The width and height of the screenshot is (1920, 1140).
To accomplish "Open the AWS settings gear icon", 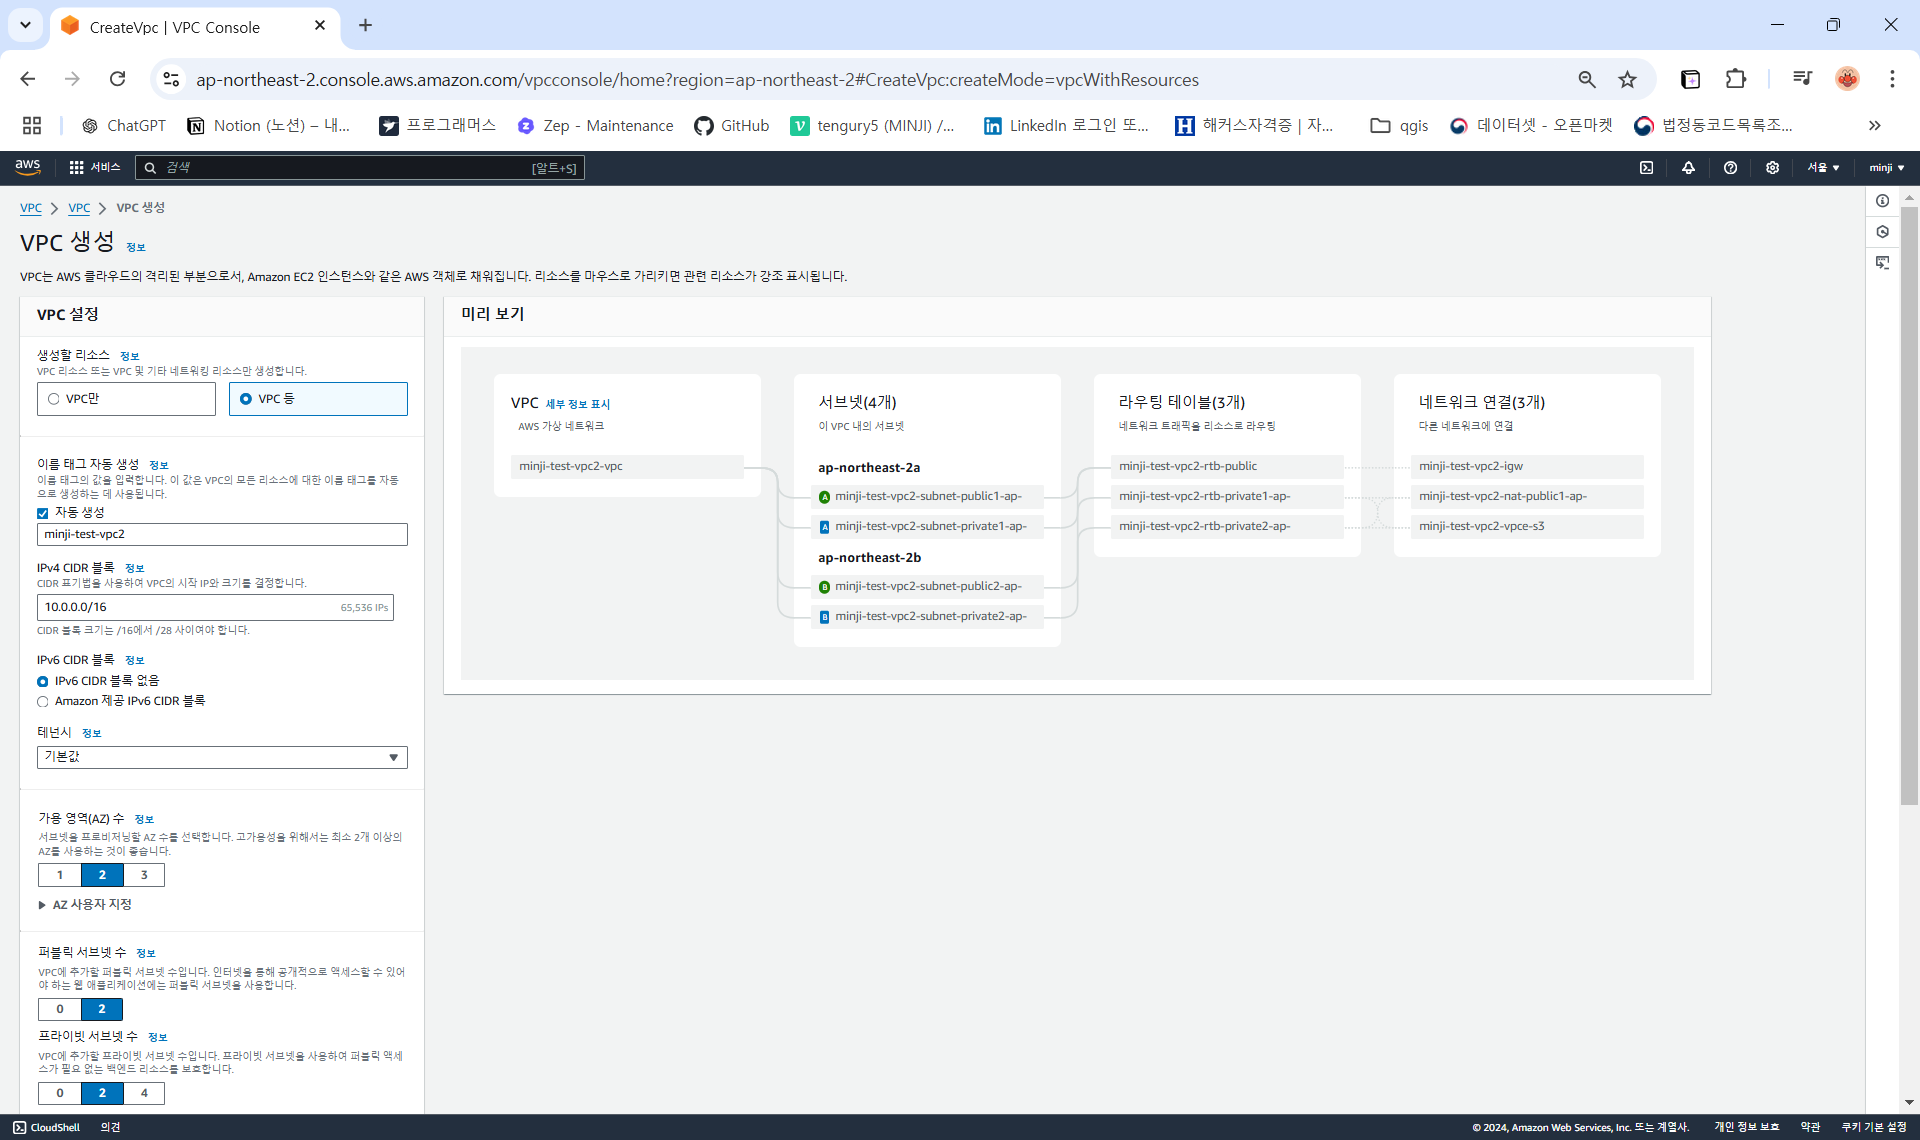I will pos(1772,167).
